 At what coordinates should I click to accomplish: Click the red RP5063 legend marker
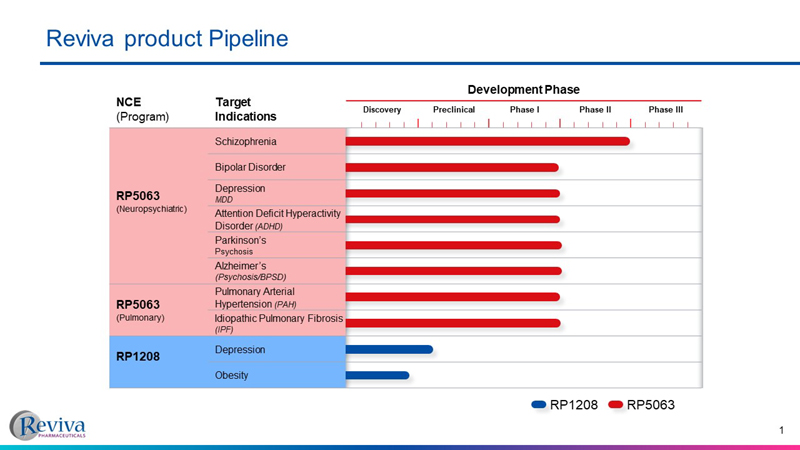click(615, 404)
